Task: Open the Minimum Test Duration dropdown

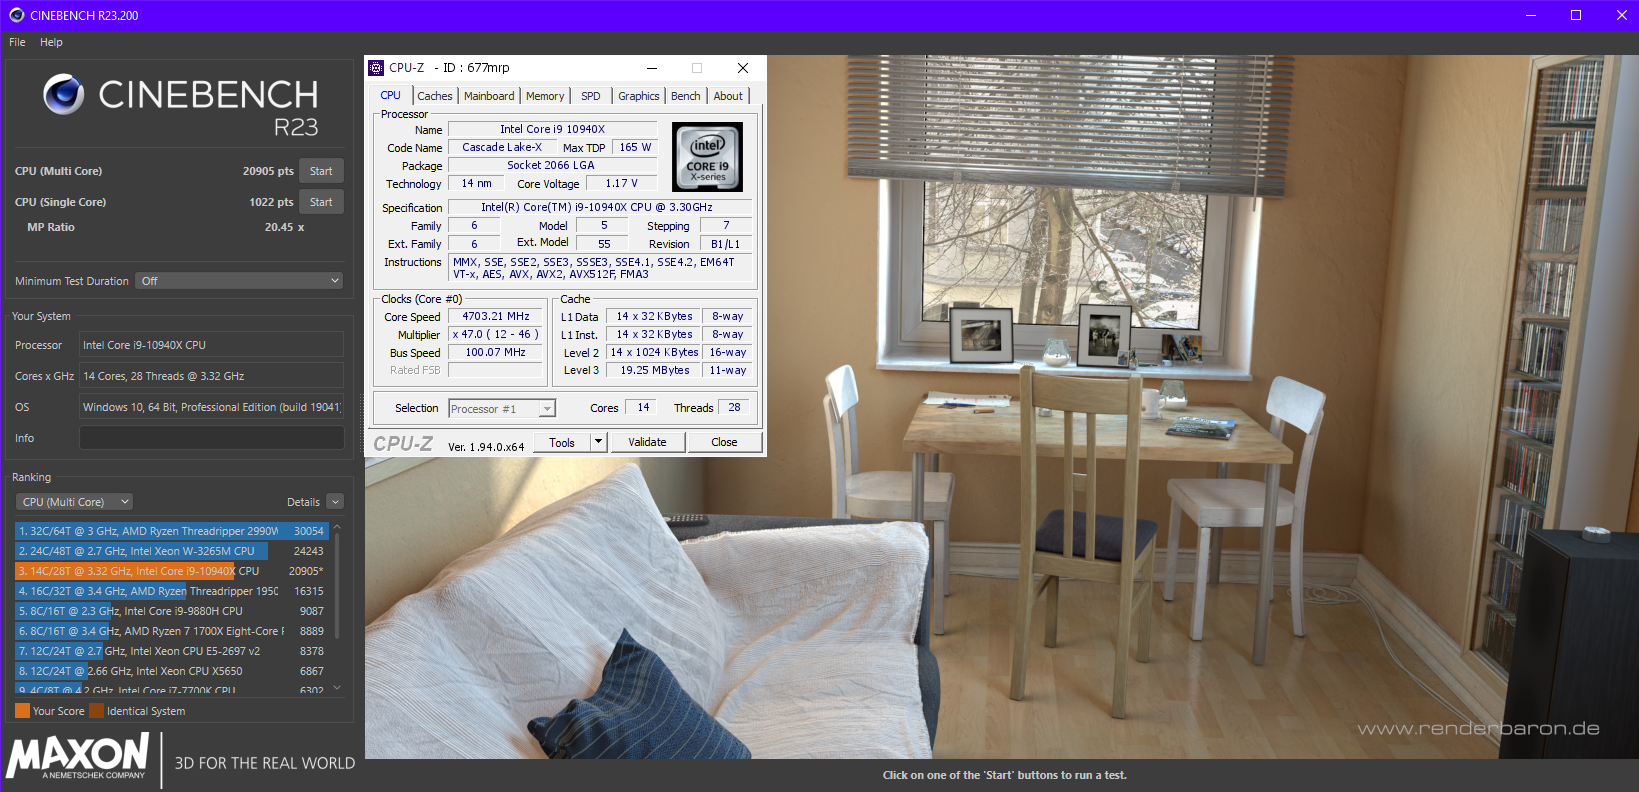Action: (x=239, y=281)
